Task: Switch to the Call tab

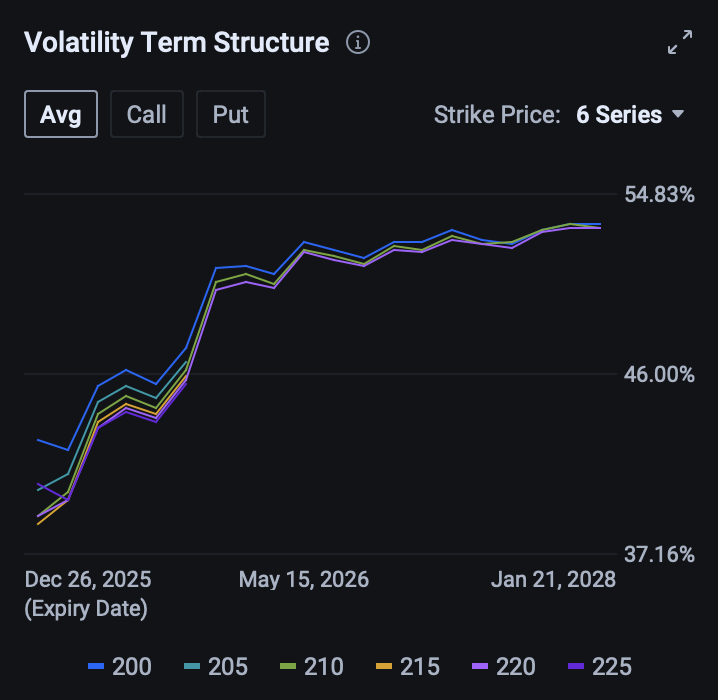Action: pyautogui.click(x=146, y=114)
